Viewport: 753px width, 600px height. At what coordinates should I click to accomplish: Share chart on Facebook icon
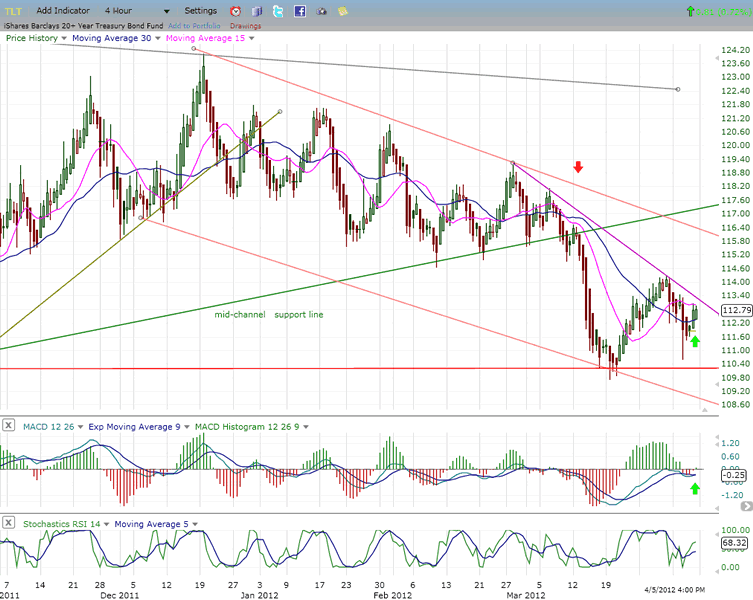pyautogui.click(x=300, y=11)
